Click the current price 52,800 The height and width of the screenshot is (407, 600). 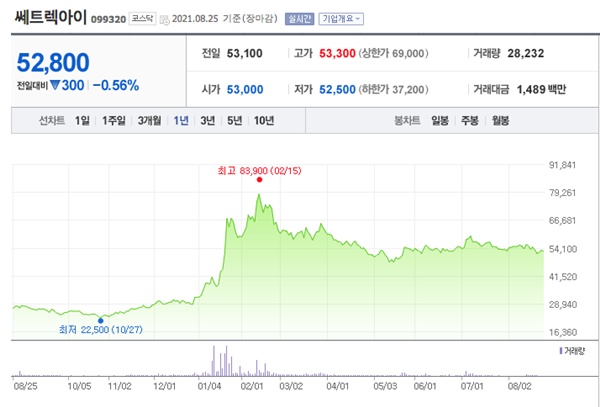click(x=53, y=62)
